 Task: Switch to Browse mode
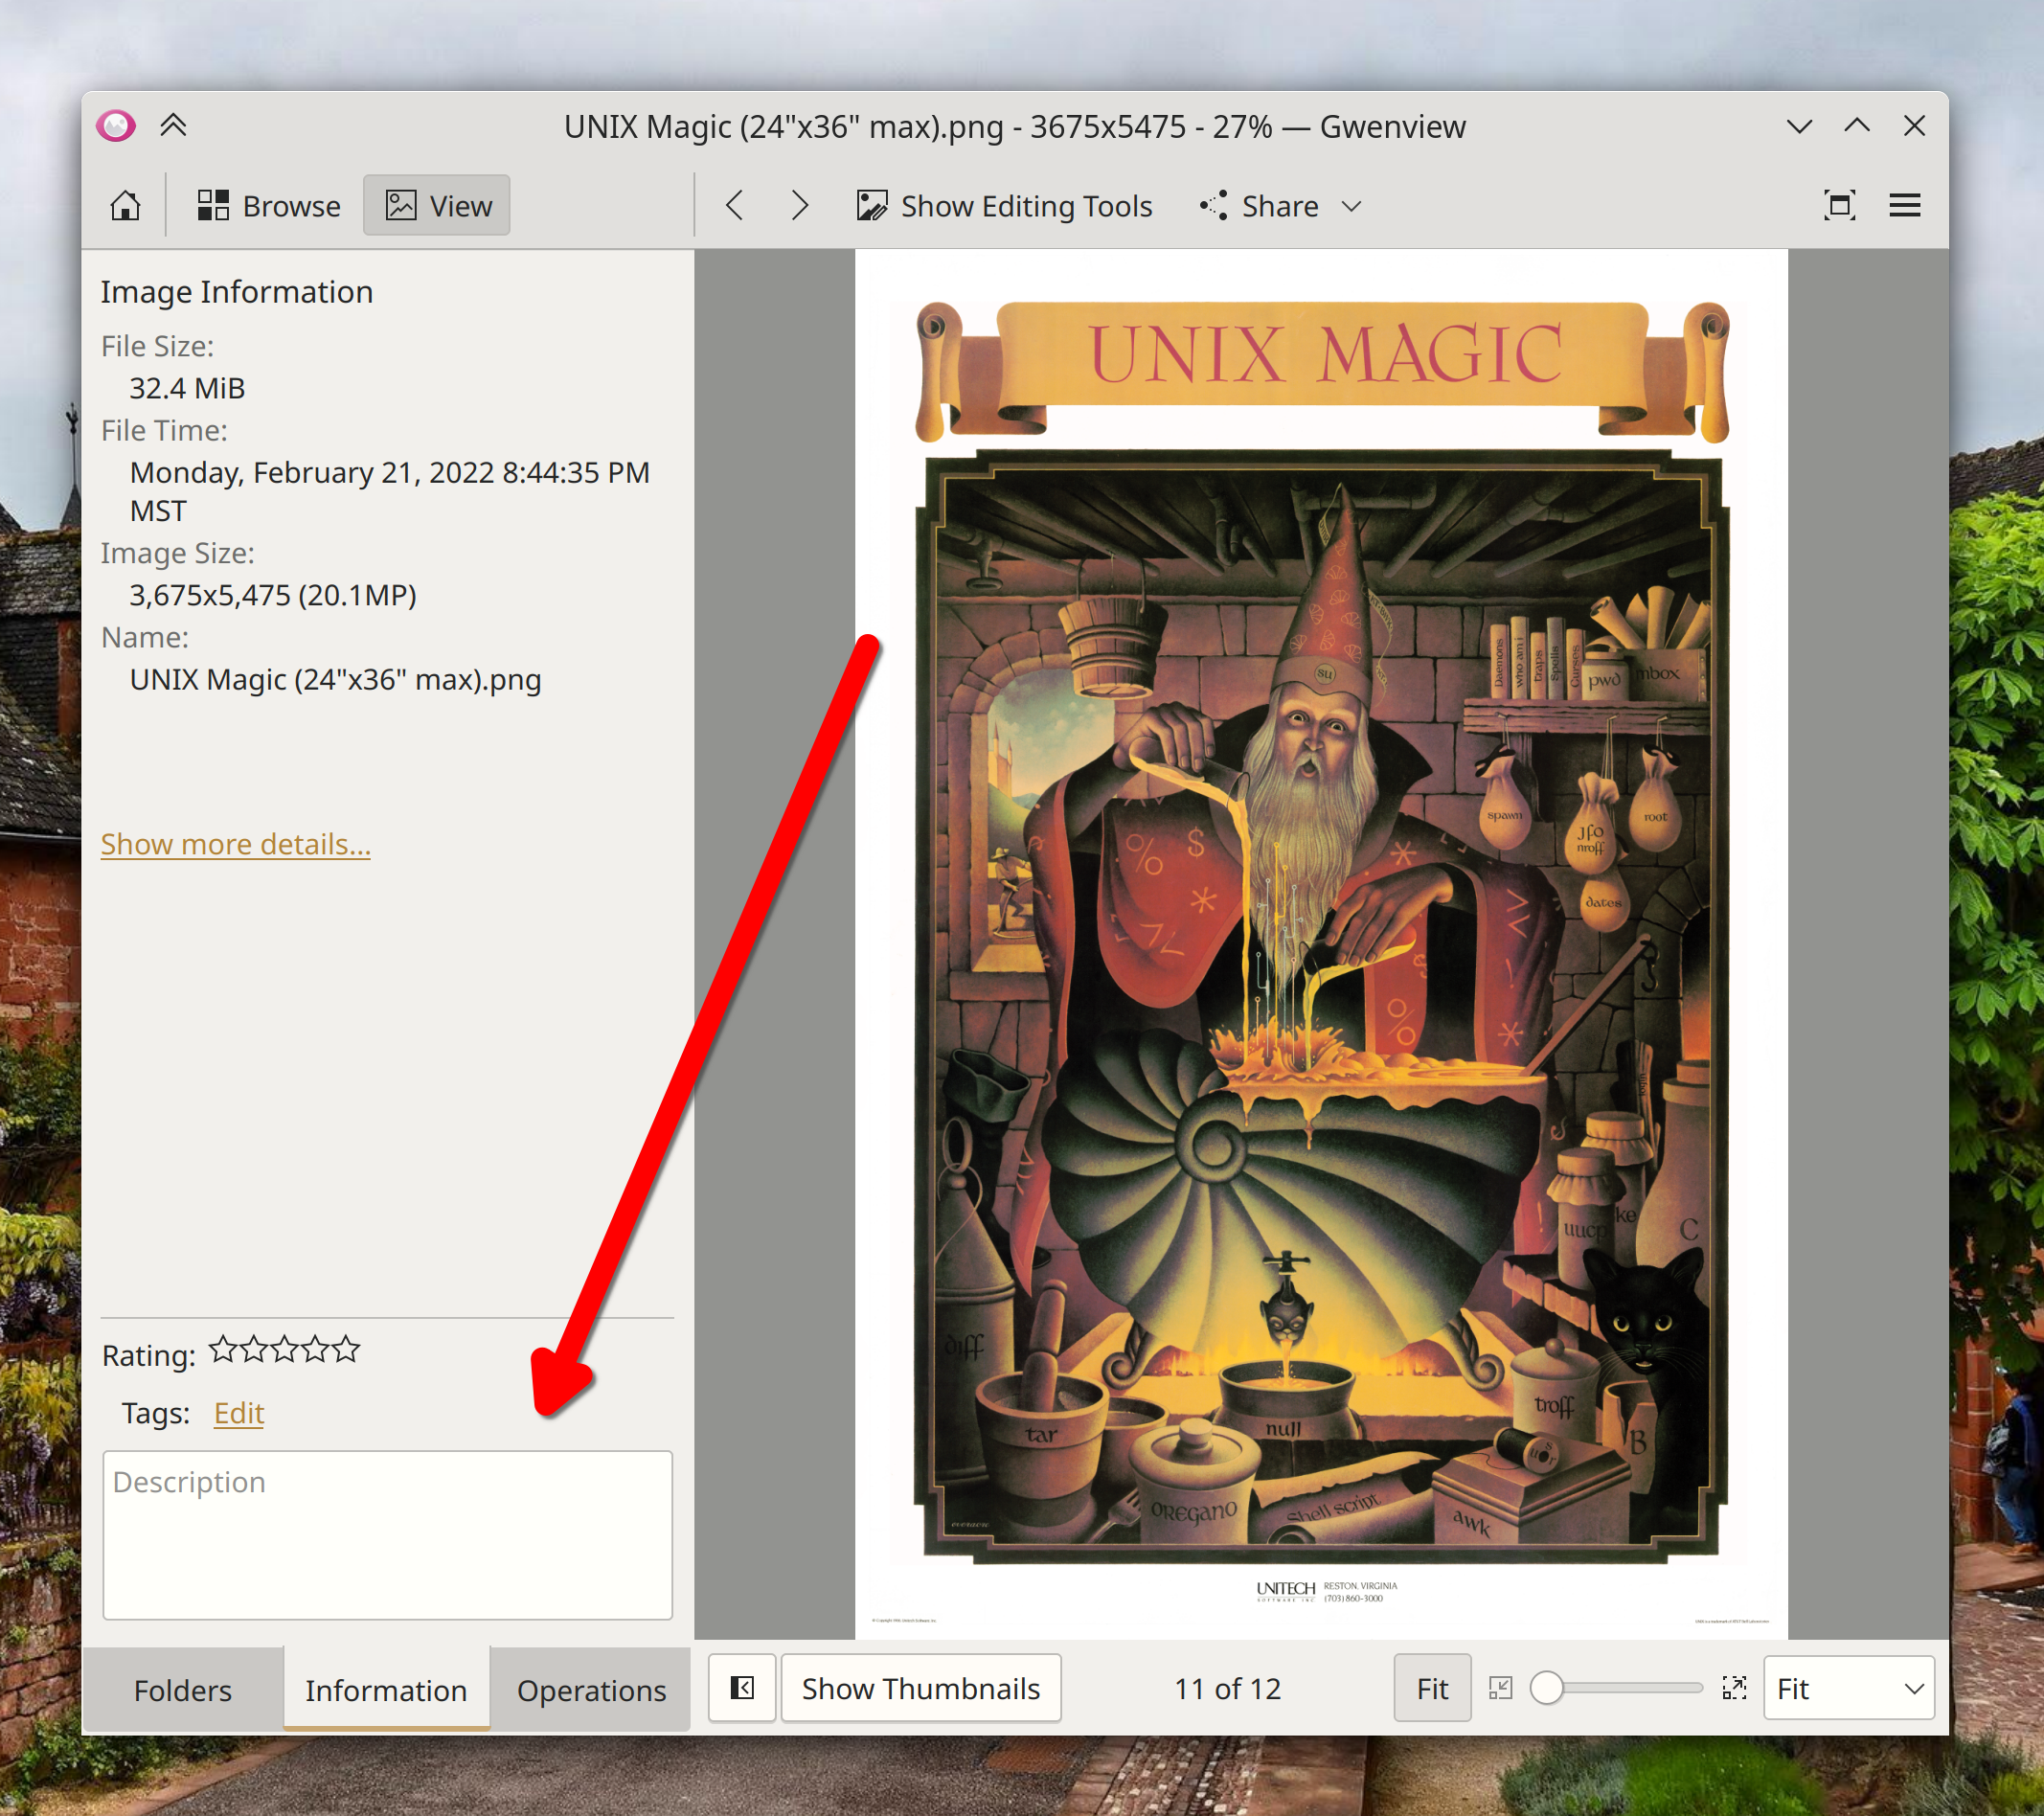click(x=269, y=206)
